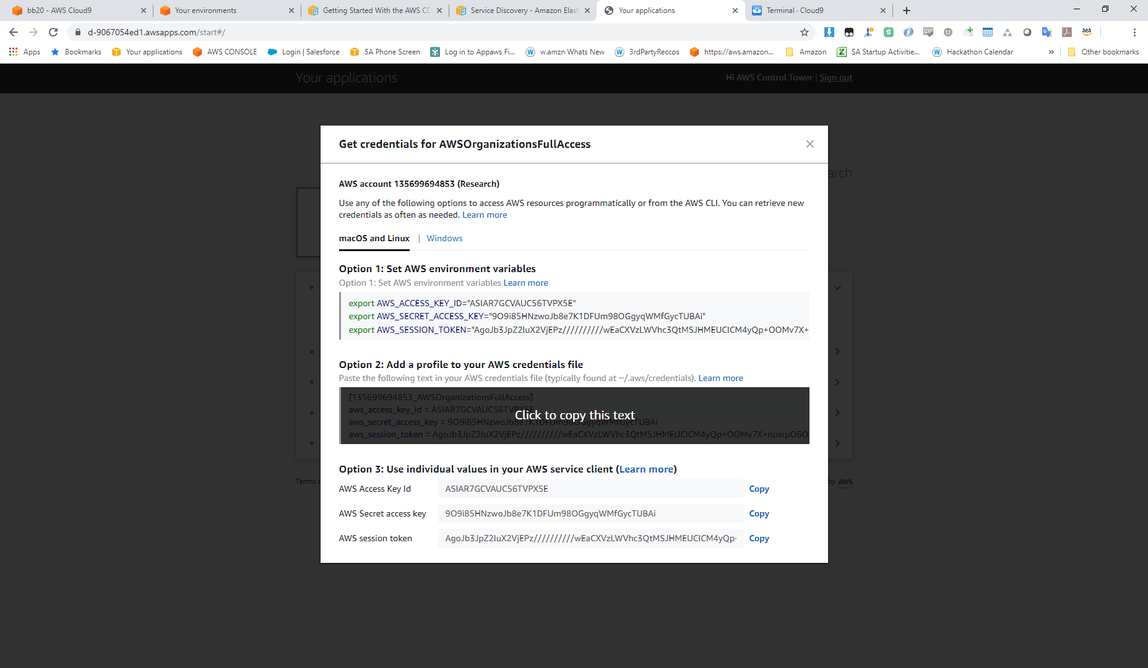Open the Apps grid shortcut

(x=24, y=52)
